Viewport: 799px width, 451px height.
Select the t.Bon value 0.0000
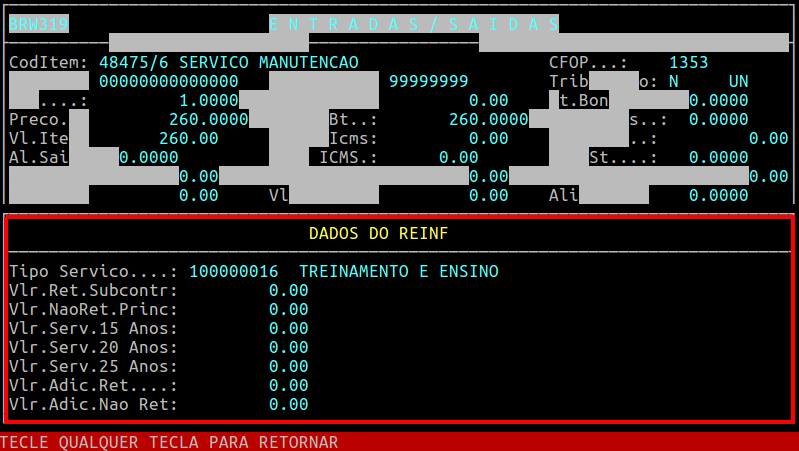[718, 100]
